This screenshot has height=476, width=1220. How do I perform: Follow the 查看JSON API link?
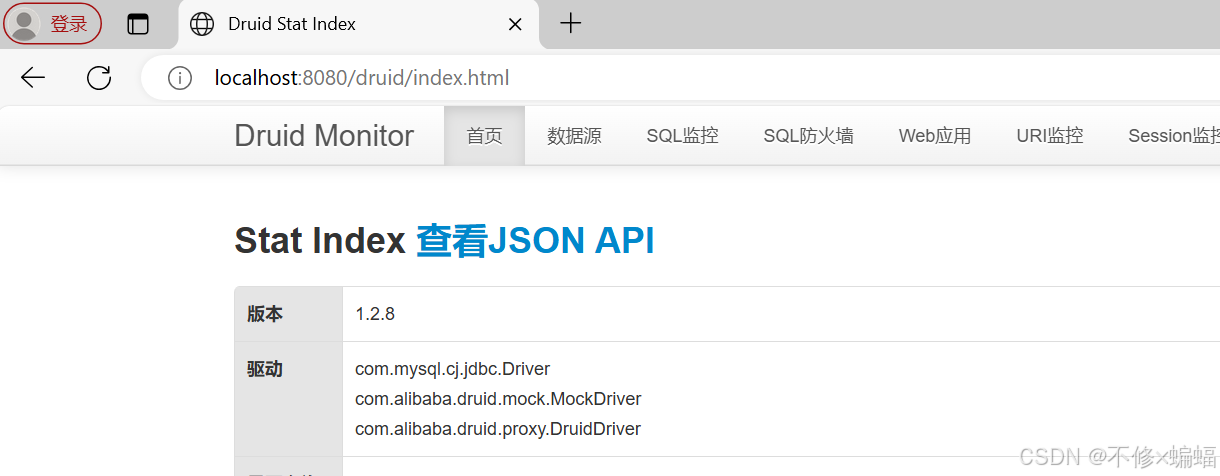click(x=535, y=241)
